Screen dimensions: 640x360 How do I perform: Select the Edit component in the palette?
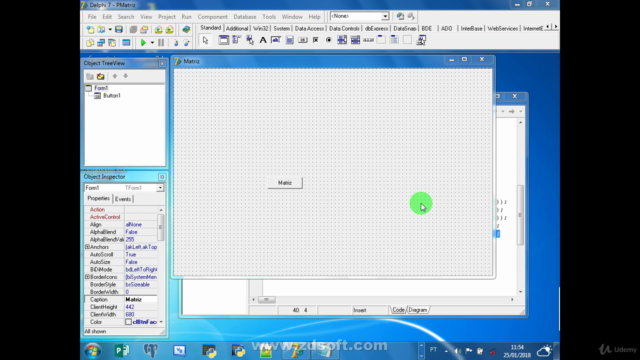[276, 40]
